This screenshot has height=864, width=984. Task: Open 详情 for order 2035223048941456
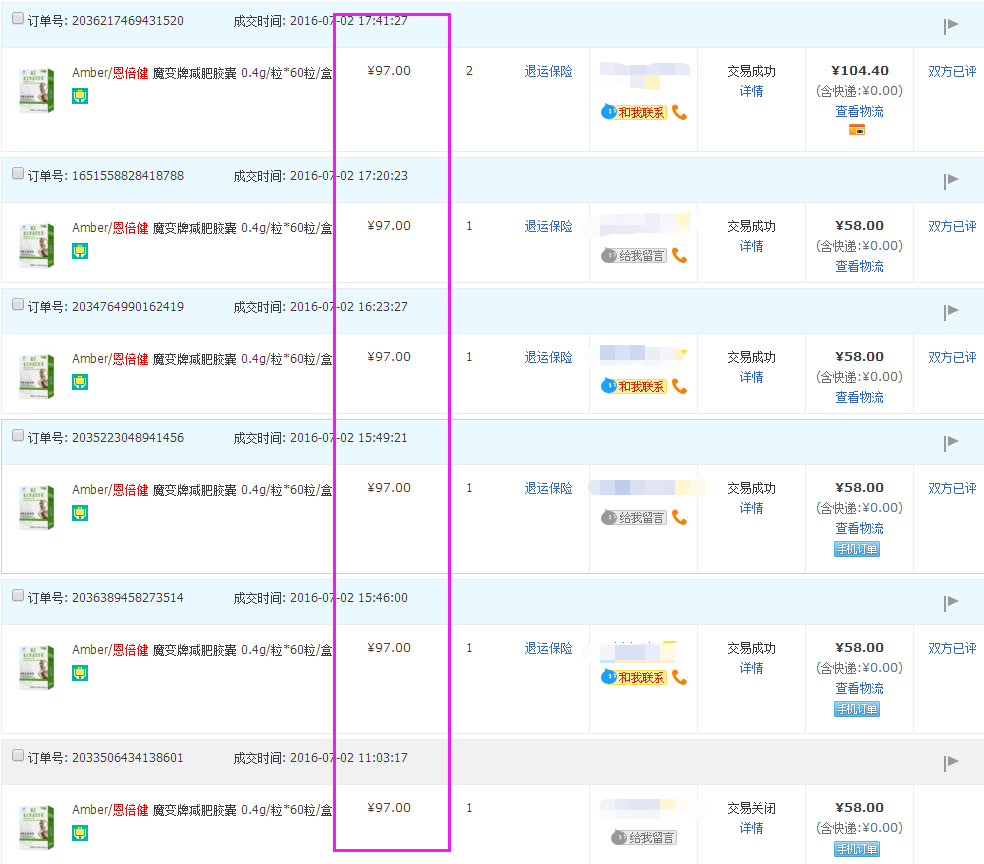click(x=751, y=508)
